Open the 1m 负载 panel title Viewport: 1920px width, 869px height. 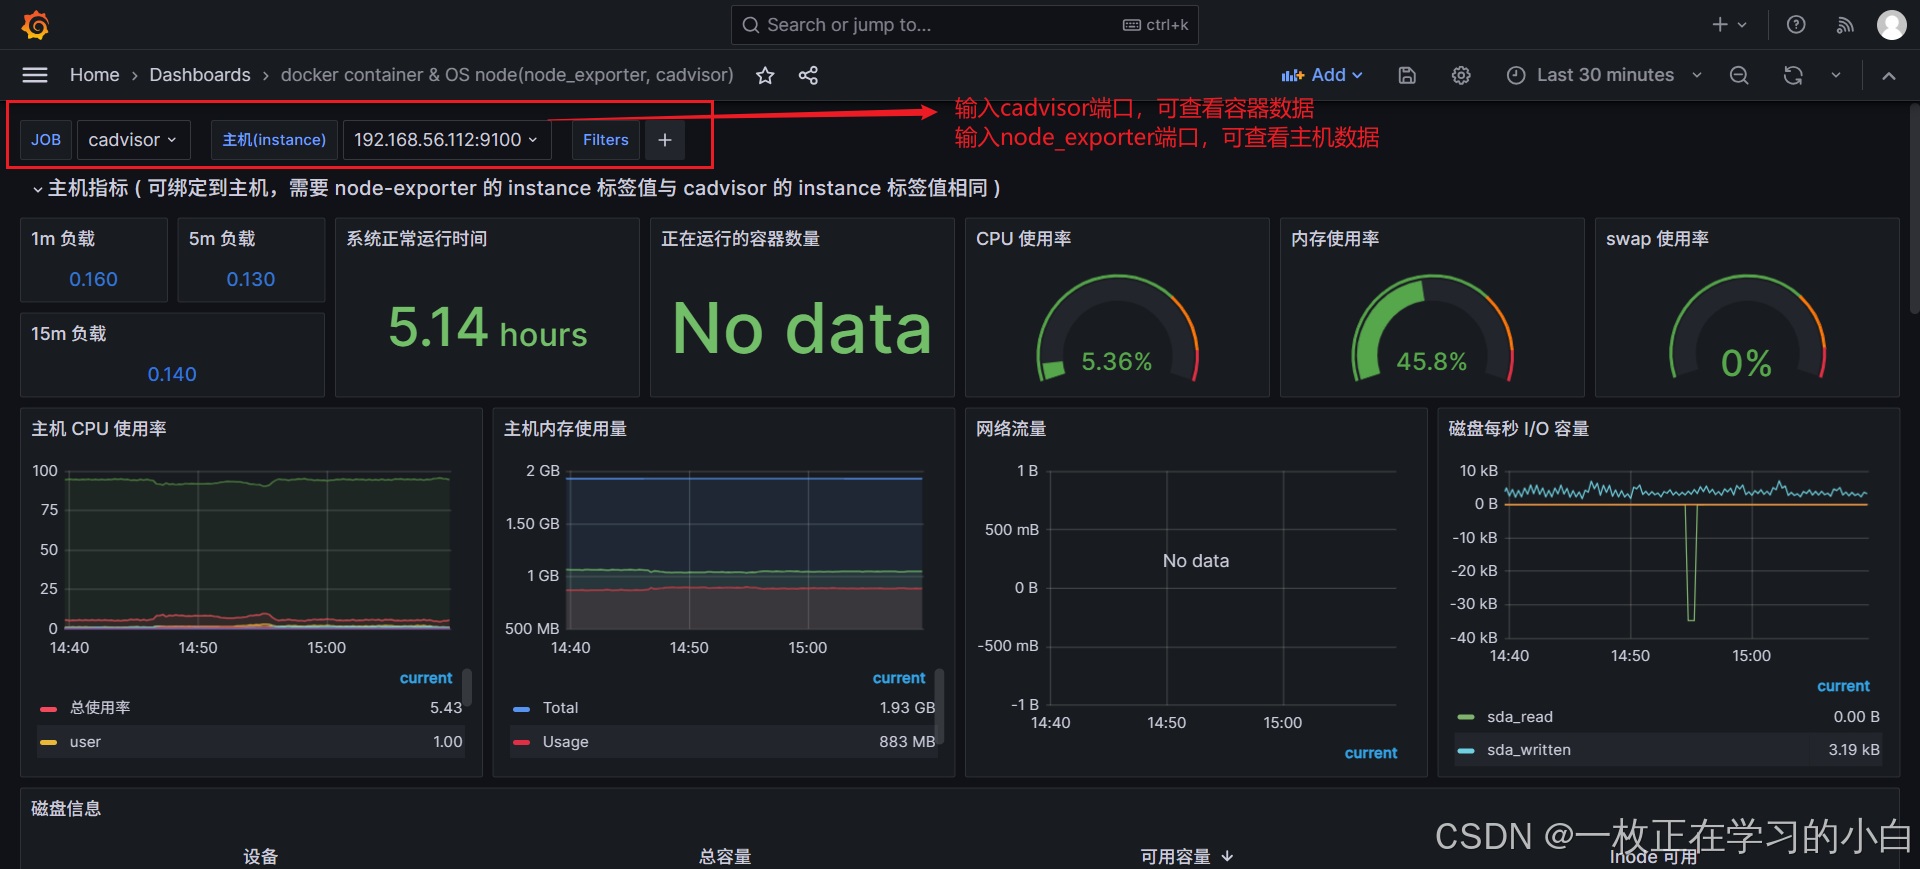63,239
